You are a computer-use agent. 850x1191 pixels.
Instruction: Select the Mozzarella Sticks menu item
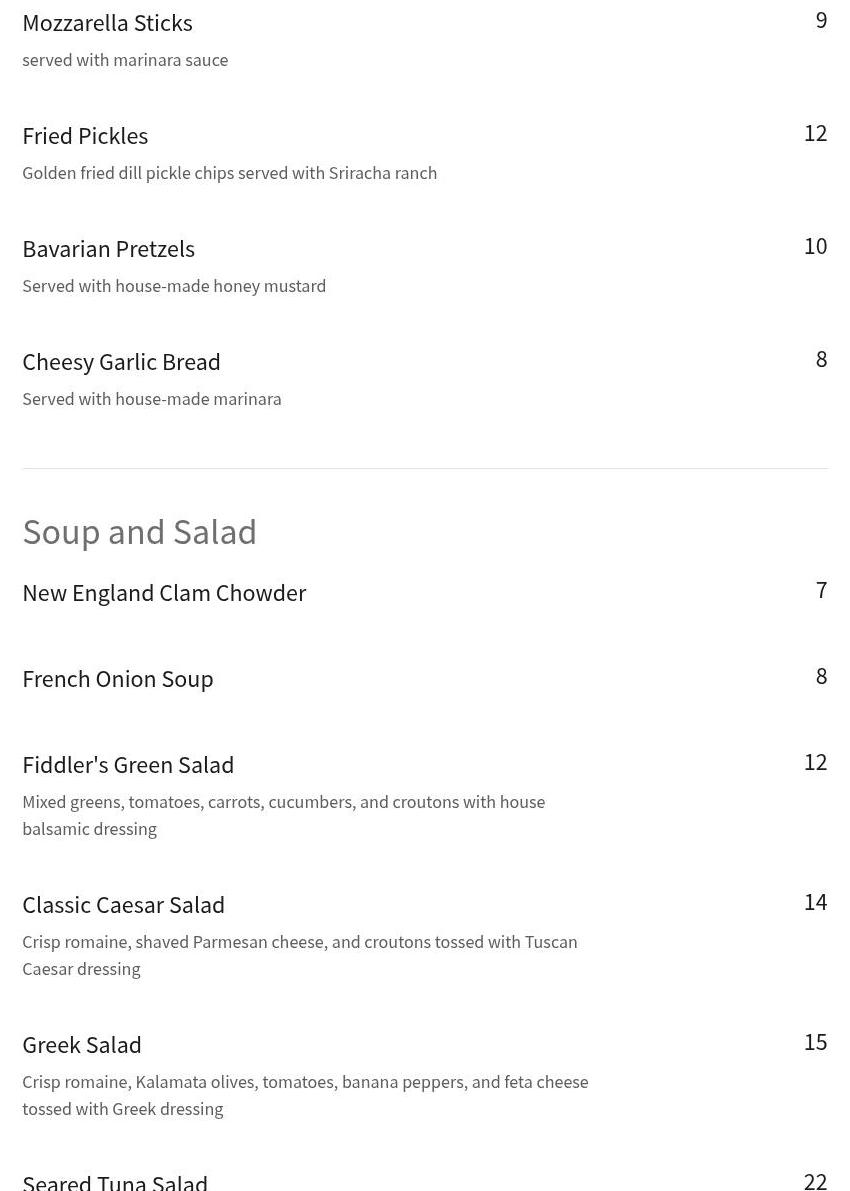point(107,23)
